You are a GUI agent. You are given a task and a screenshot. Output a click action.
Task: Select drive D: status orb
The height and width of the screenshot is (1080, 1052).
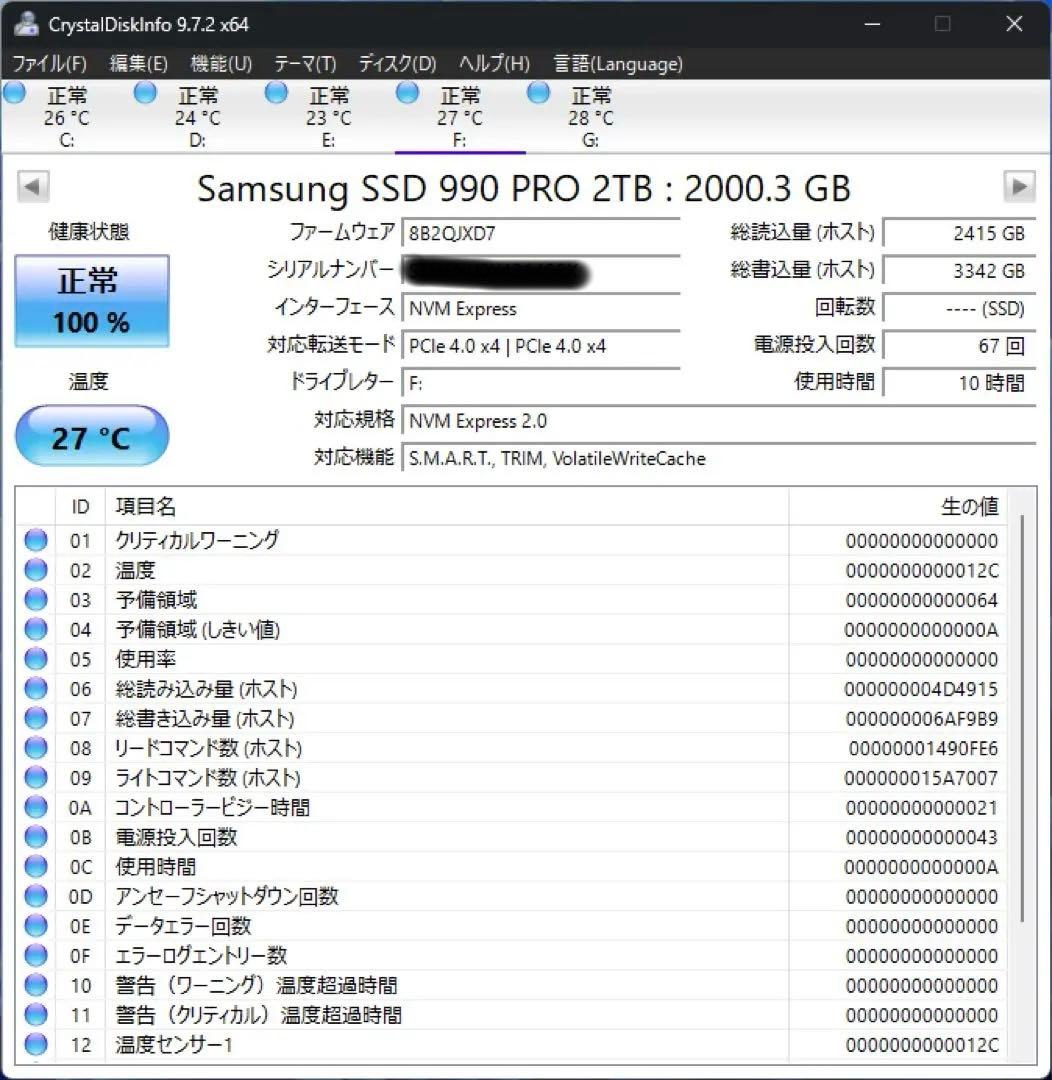click(x=146, y=94)
